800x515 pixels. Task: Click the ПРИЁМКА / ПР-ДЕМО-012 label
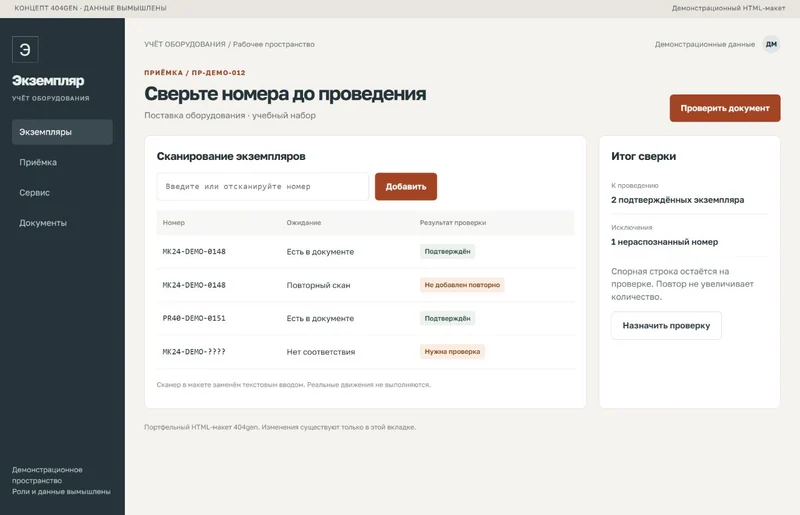coord(195,72)
